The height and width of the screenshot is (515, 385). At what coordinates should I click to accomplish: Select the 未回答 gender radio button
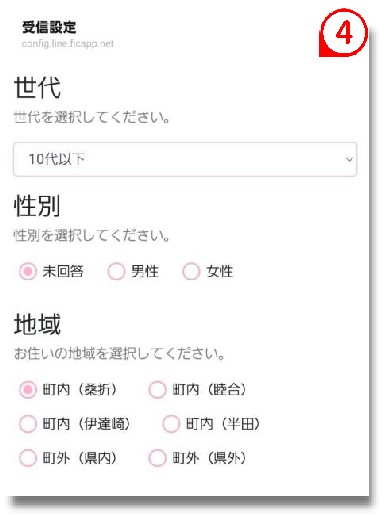28,271
